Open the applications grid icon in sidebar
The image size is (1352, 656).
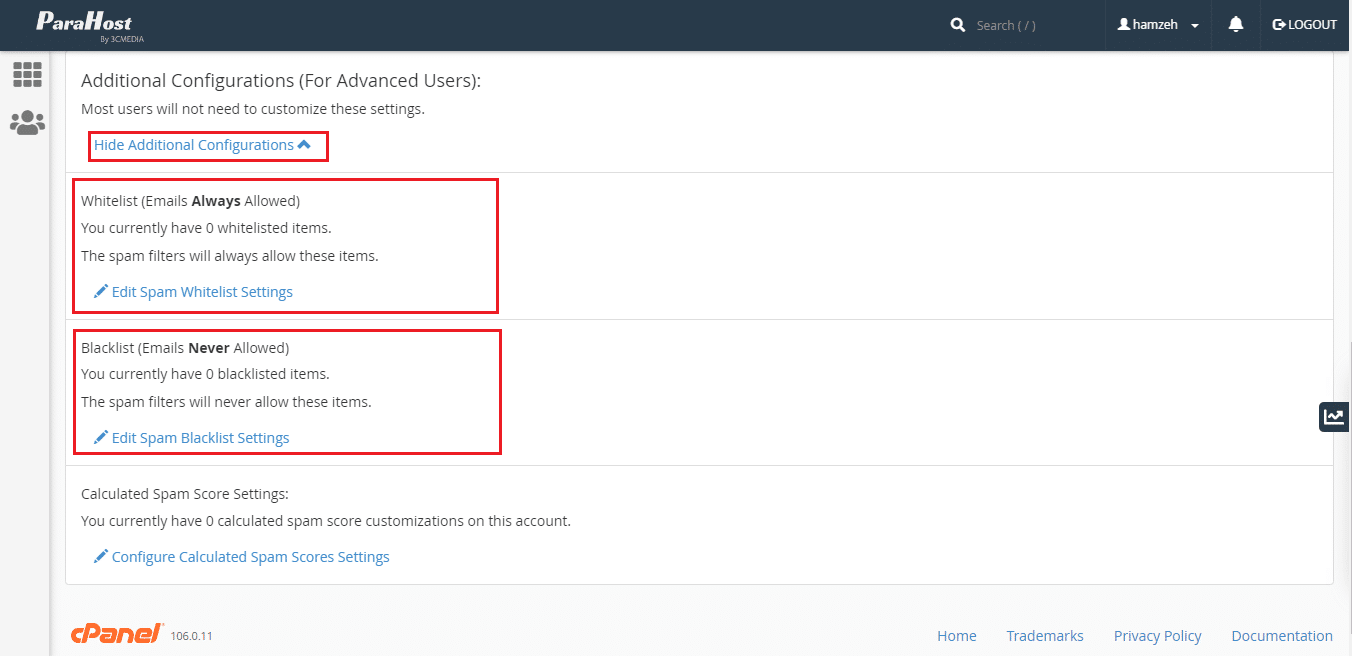[27, 74]
